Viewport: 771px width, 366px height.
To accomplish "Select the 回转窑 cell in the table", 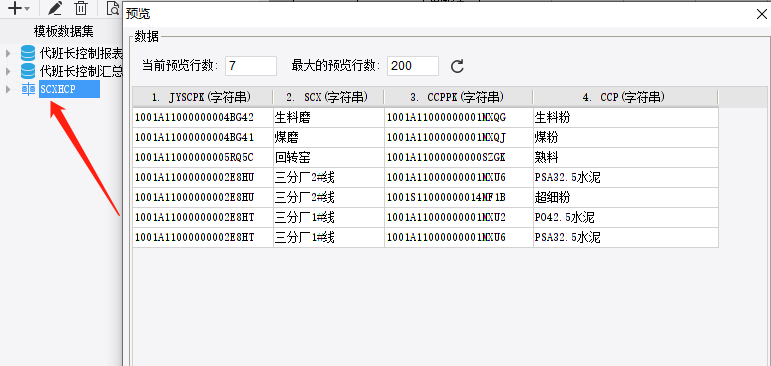I will click(328, 157).
